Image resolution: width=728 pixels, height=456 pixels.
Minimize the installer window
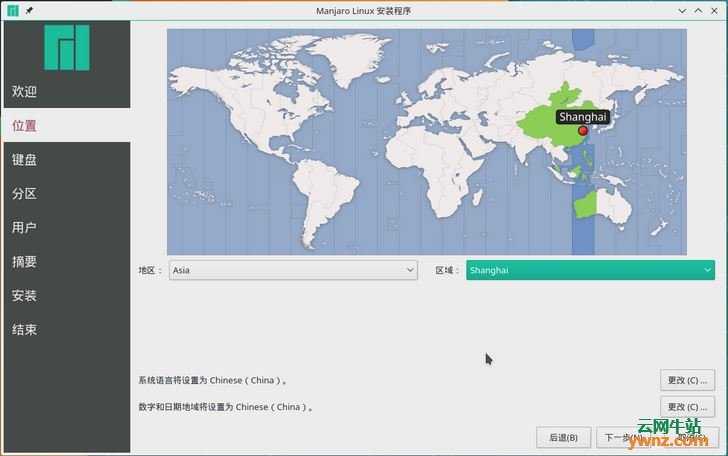click(682, 11)
